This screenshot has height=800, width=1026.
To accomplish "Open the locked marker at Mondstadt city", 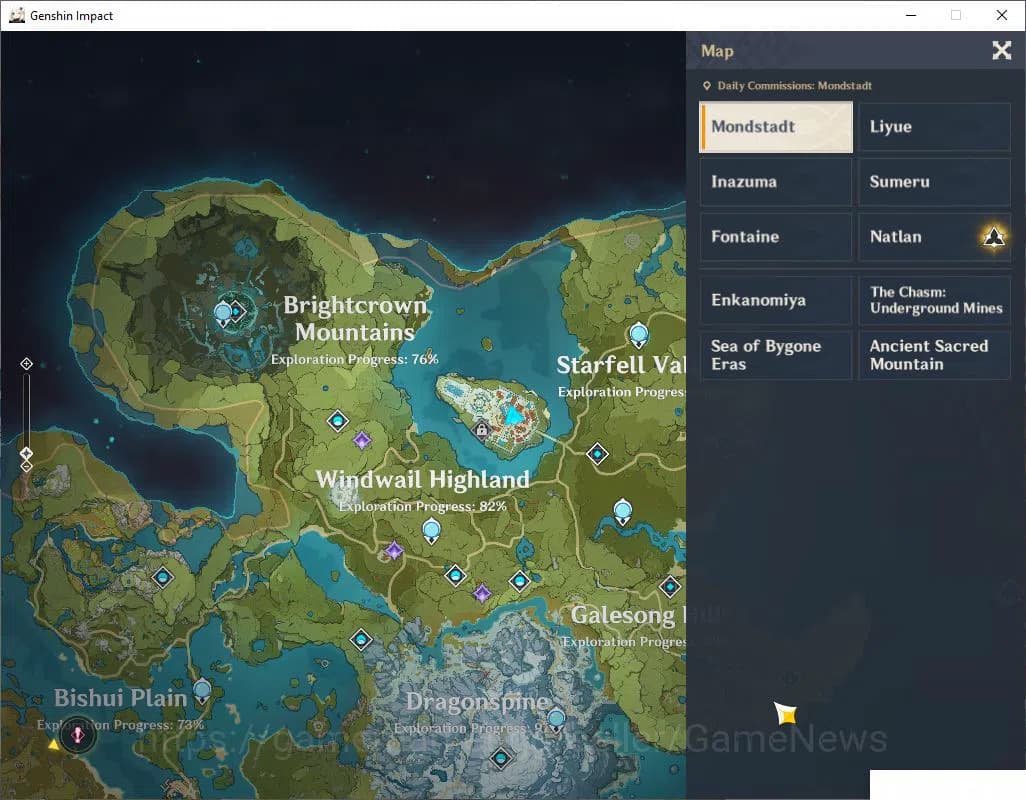I will 482,430.
